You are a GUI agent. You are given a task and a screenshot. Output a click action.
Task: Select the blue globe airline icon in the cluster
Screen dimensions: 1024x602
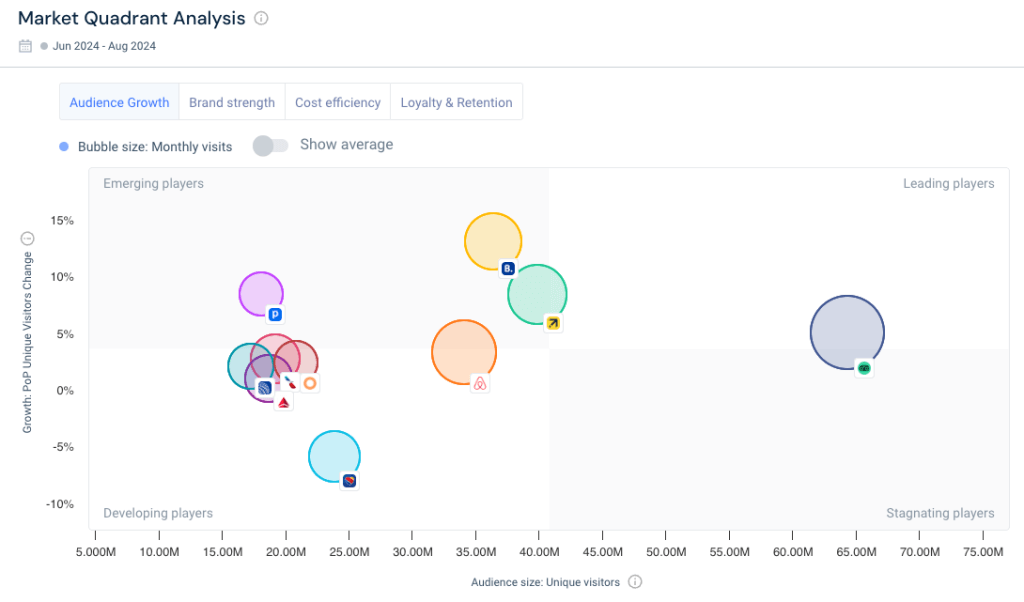pyautogui.click(x=264, y=385)
